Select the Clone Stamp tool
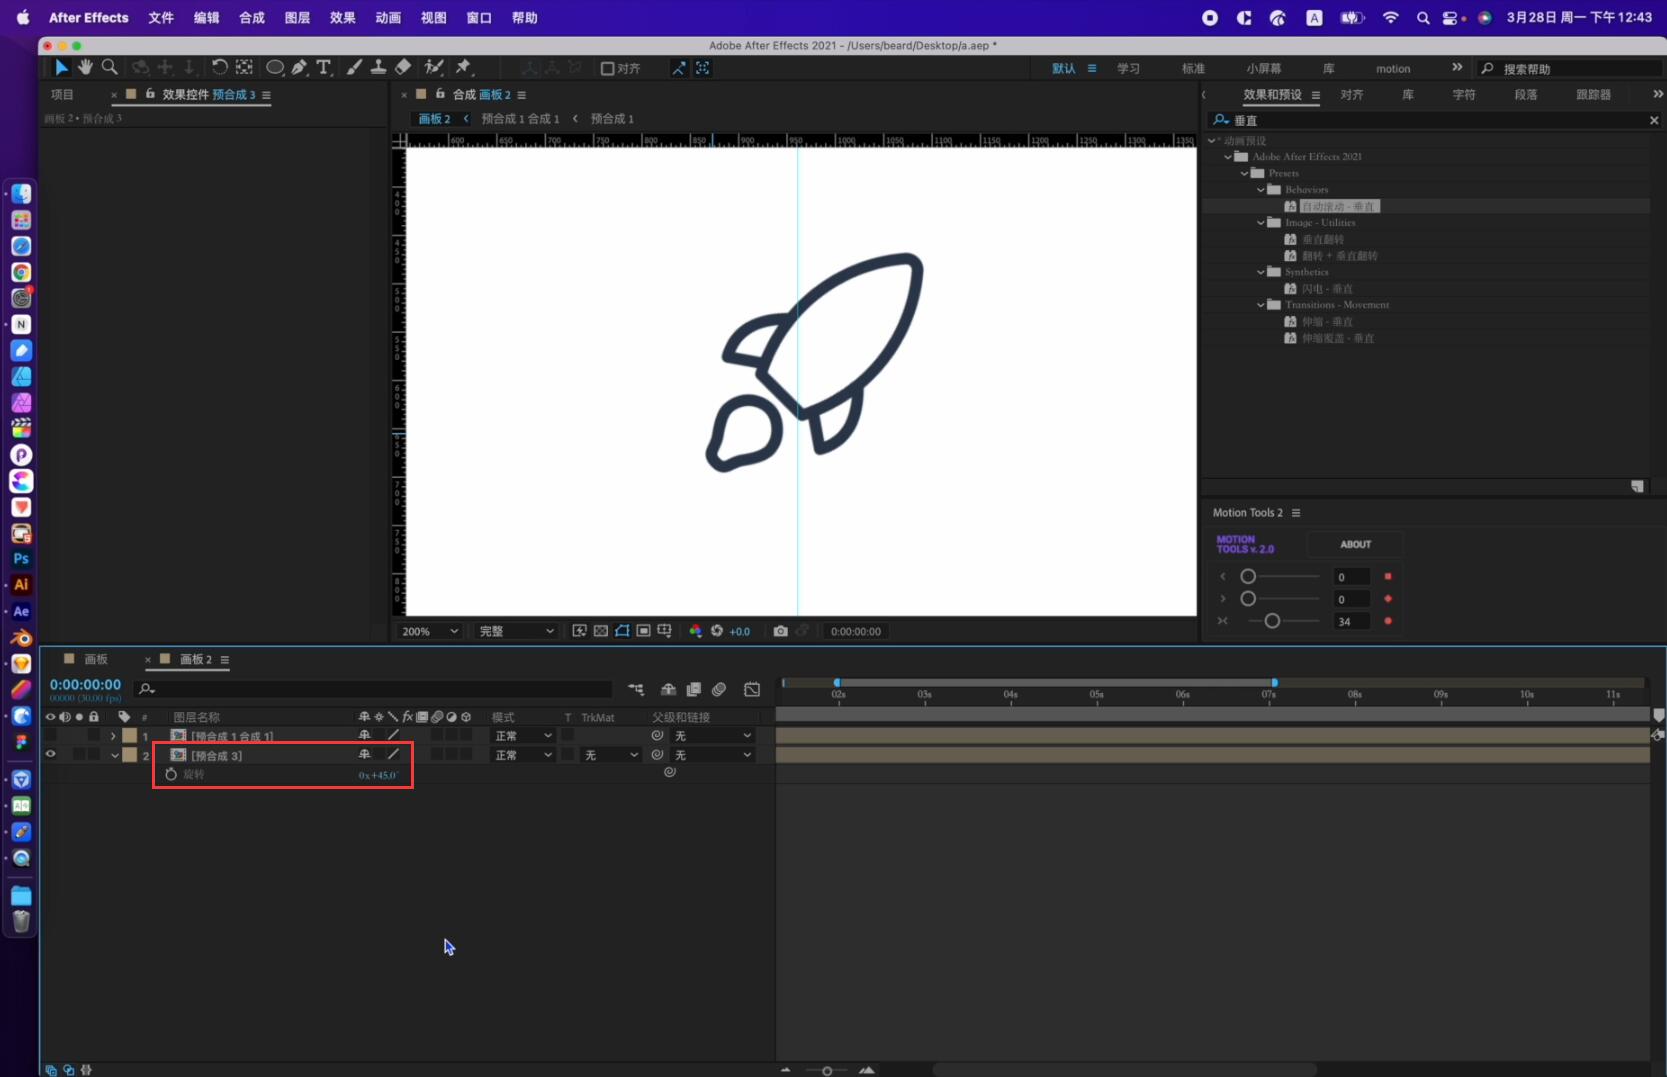The width and height of the screenshot is (1667, 1077). click(379, 67)
